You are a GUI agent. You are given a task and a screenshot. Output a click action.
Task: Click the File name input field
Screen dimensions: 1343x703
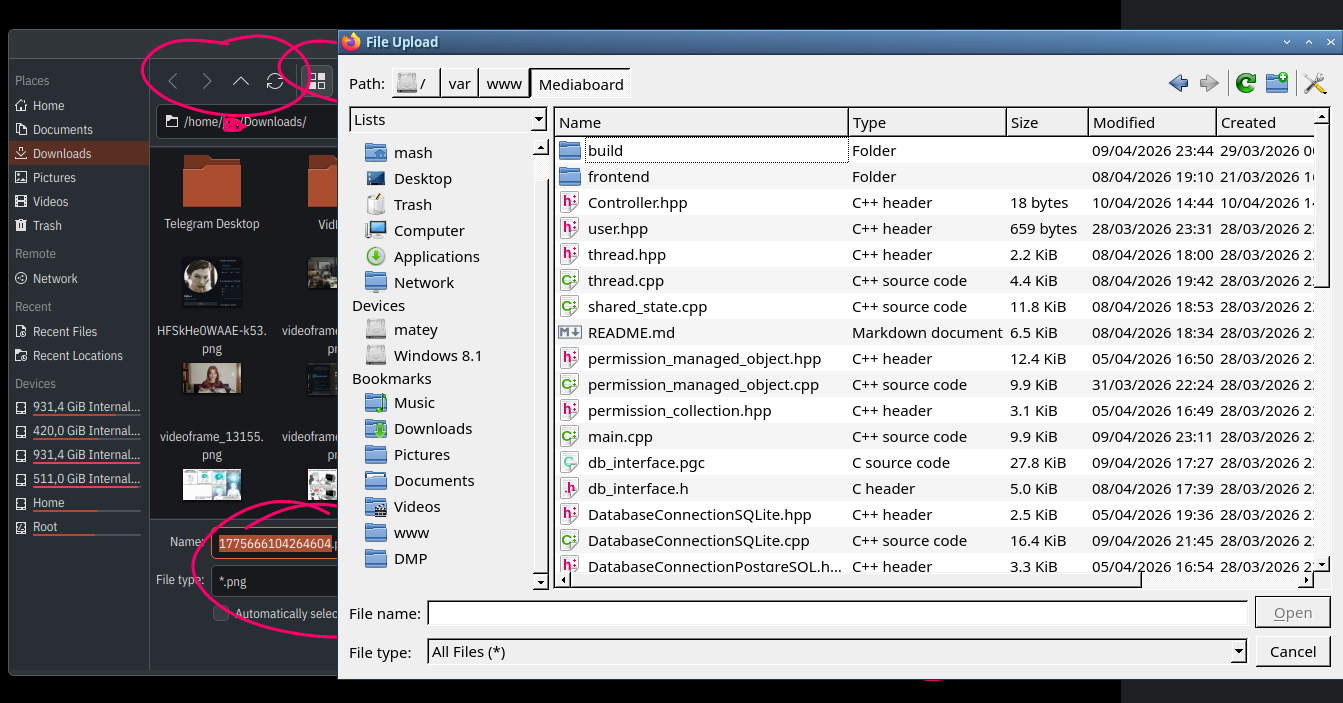837,612
